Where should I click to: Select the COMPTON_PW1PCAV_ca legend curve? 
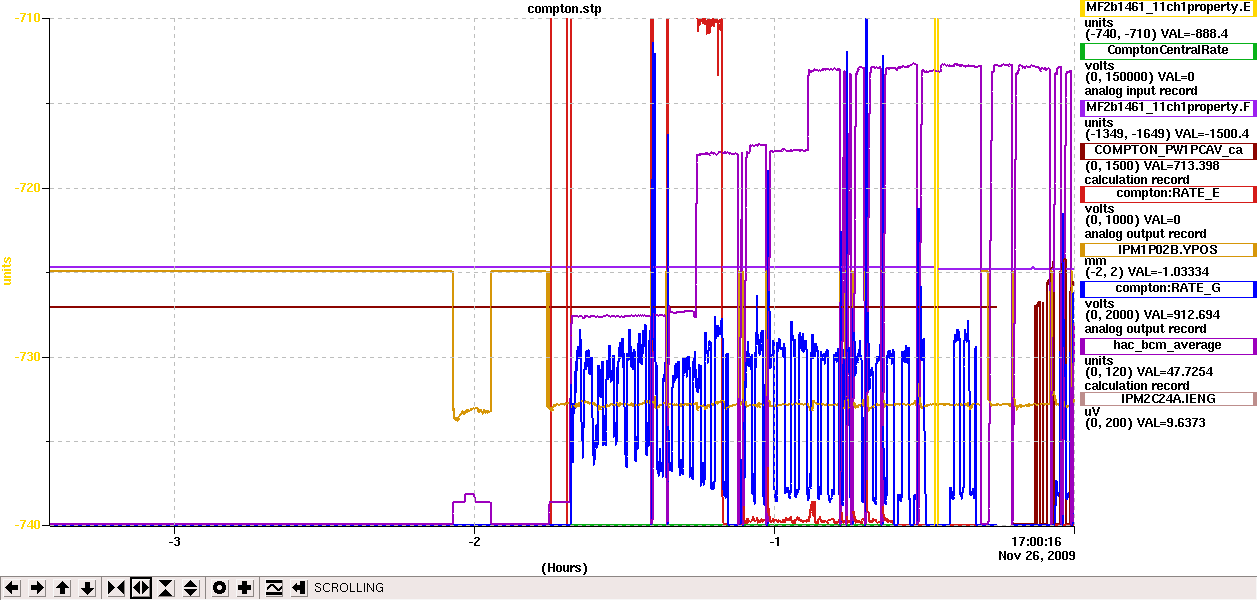coord(1168,150)
